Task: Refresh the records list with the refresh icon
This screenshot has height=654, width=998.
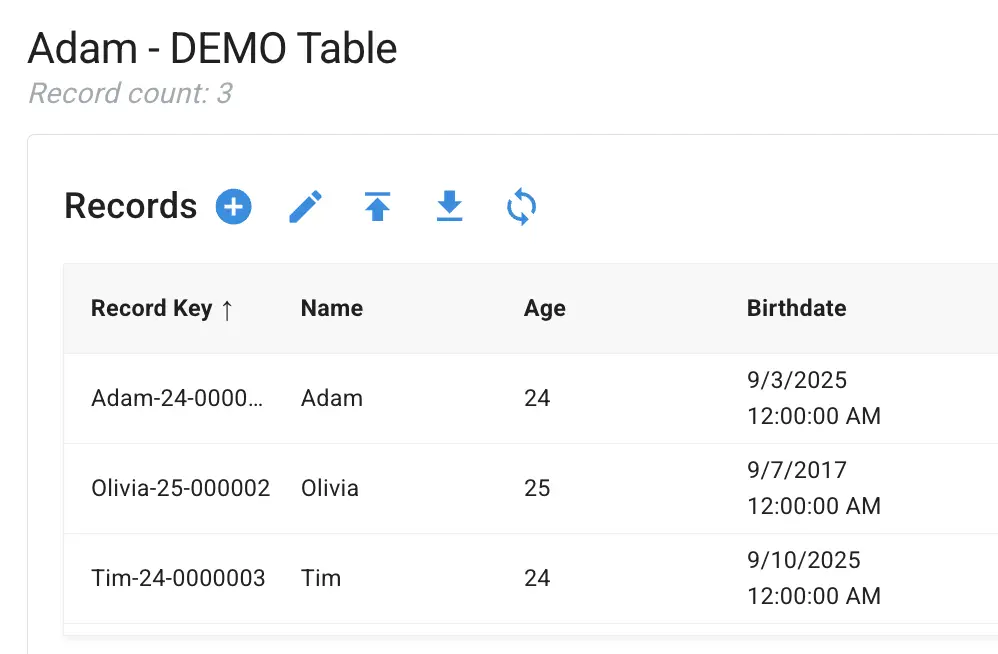Action: [520, 206]
